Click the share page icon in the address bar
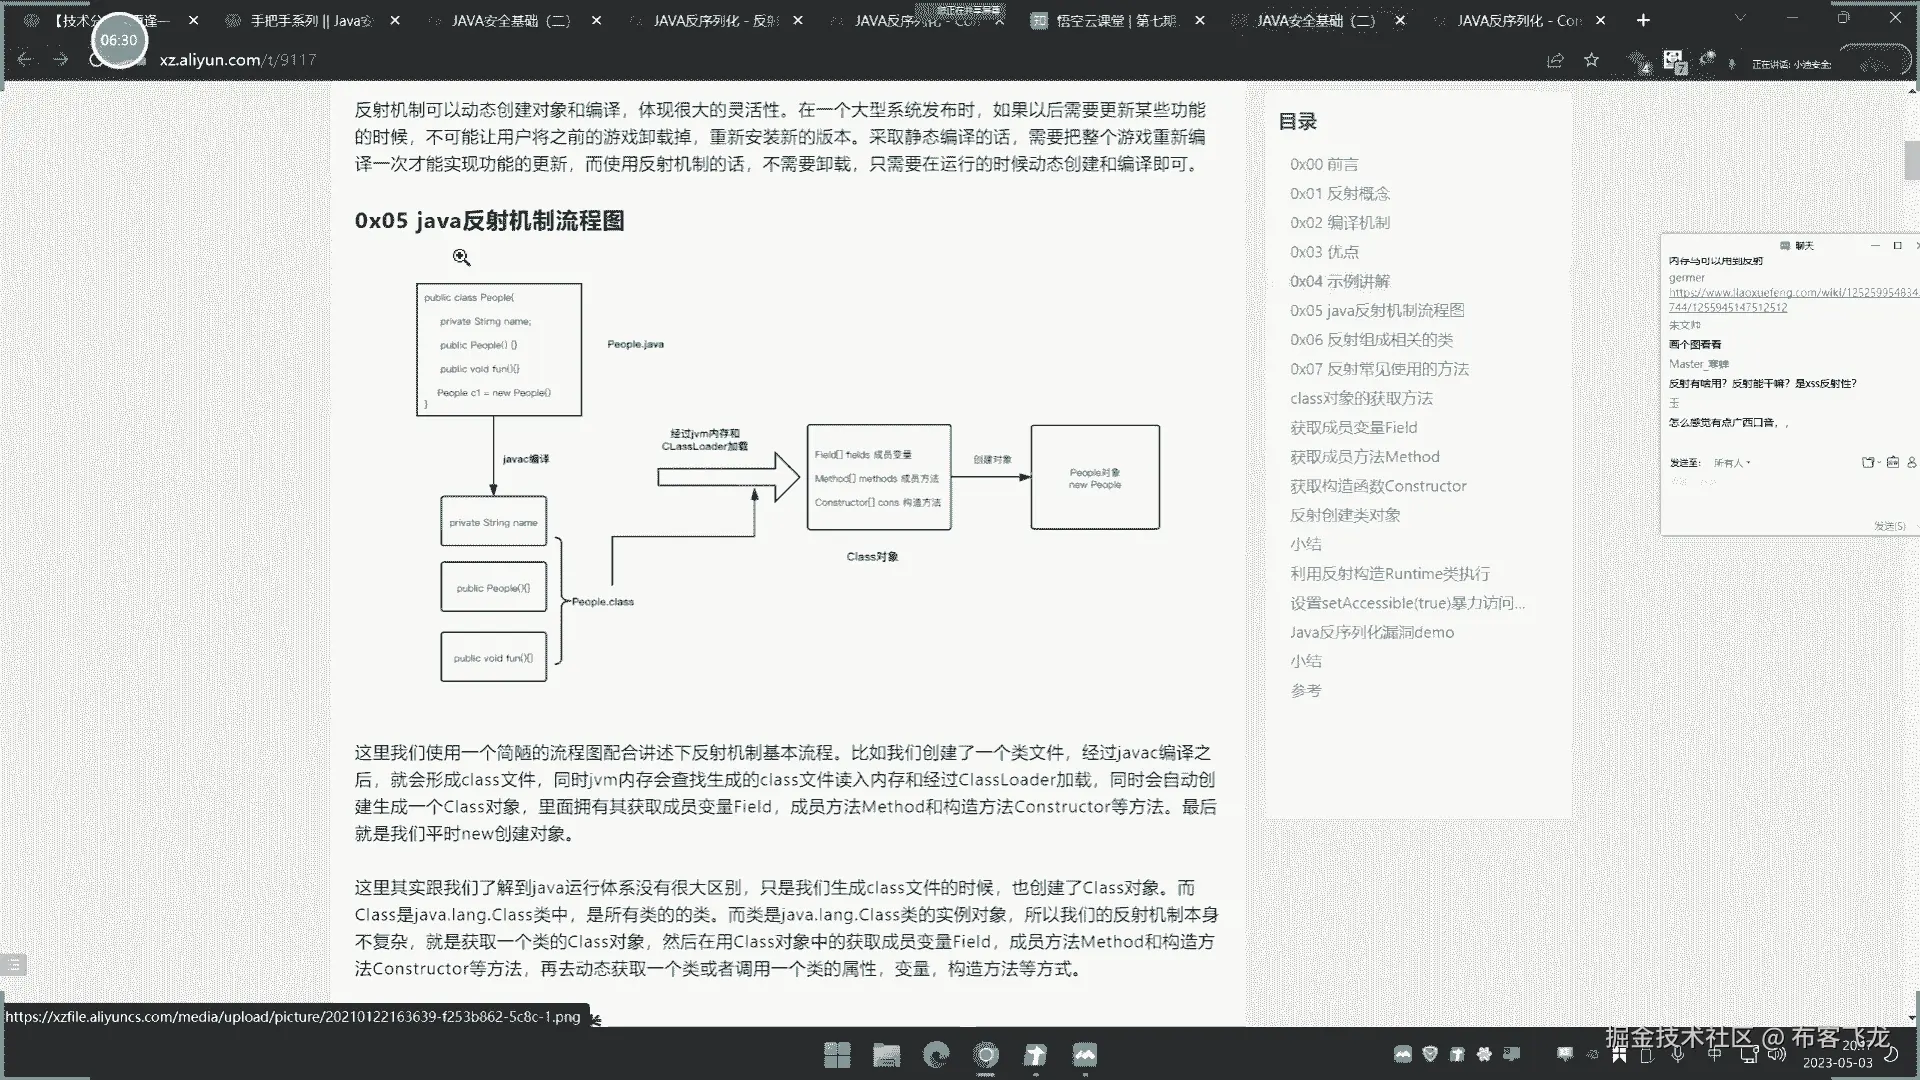The height and width of the screenshot is (1080, 1920). (1555, 60)
